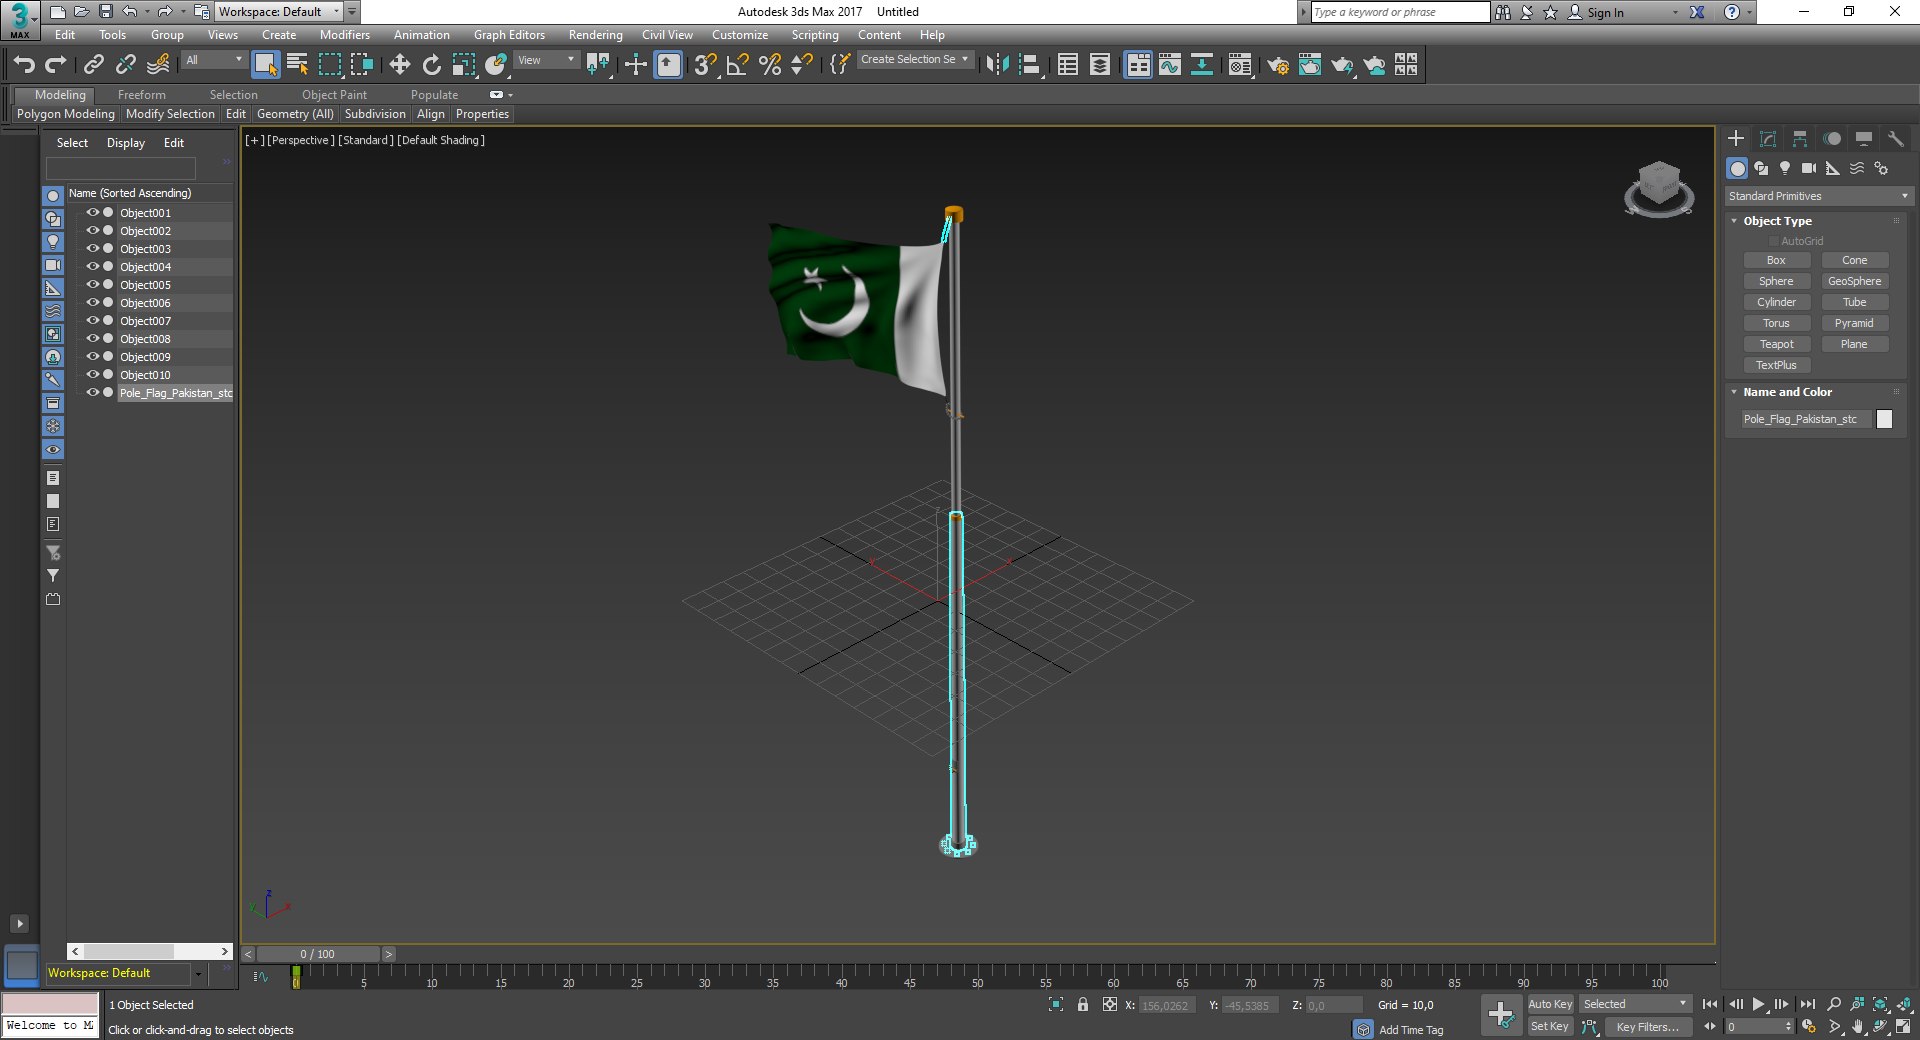
Task: Open Render Setup teapot icon
Action: point(1278,65)
